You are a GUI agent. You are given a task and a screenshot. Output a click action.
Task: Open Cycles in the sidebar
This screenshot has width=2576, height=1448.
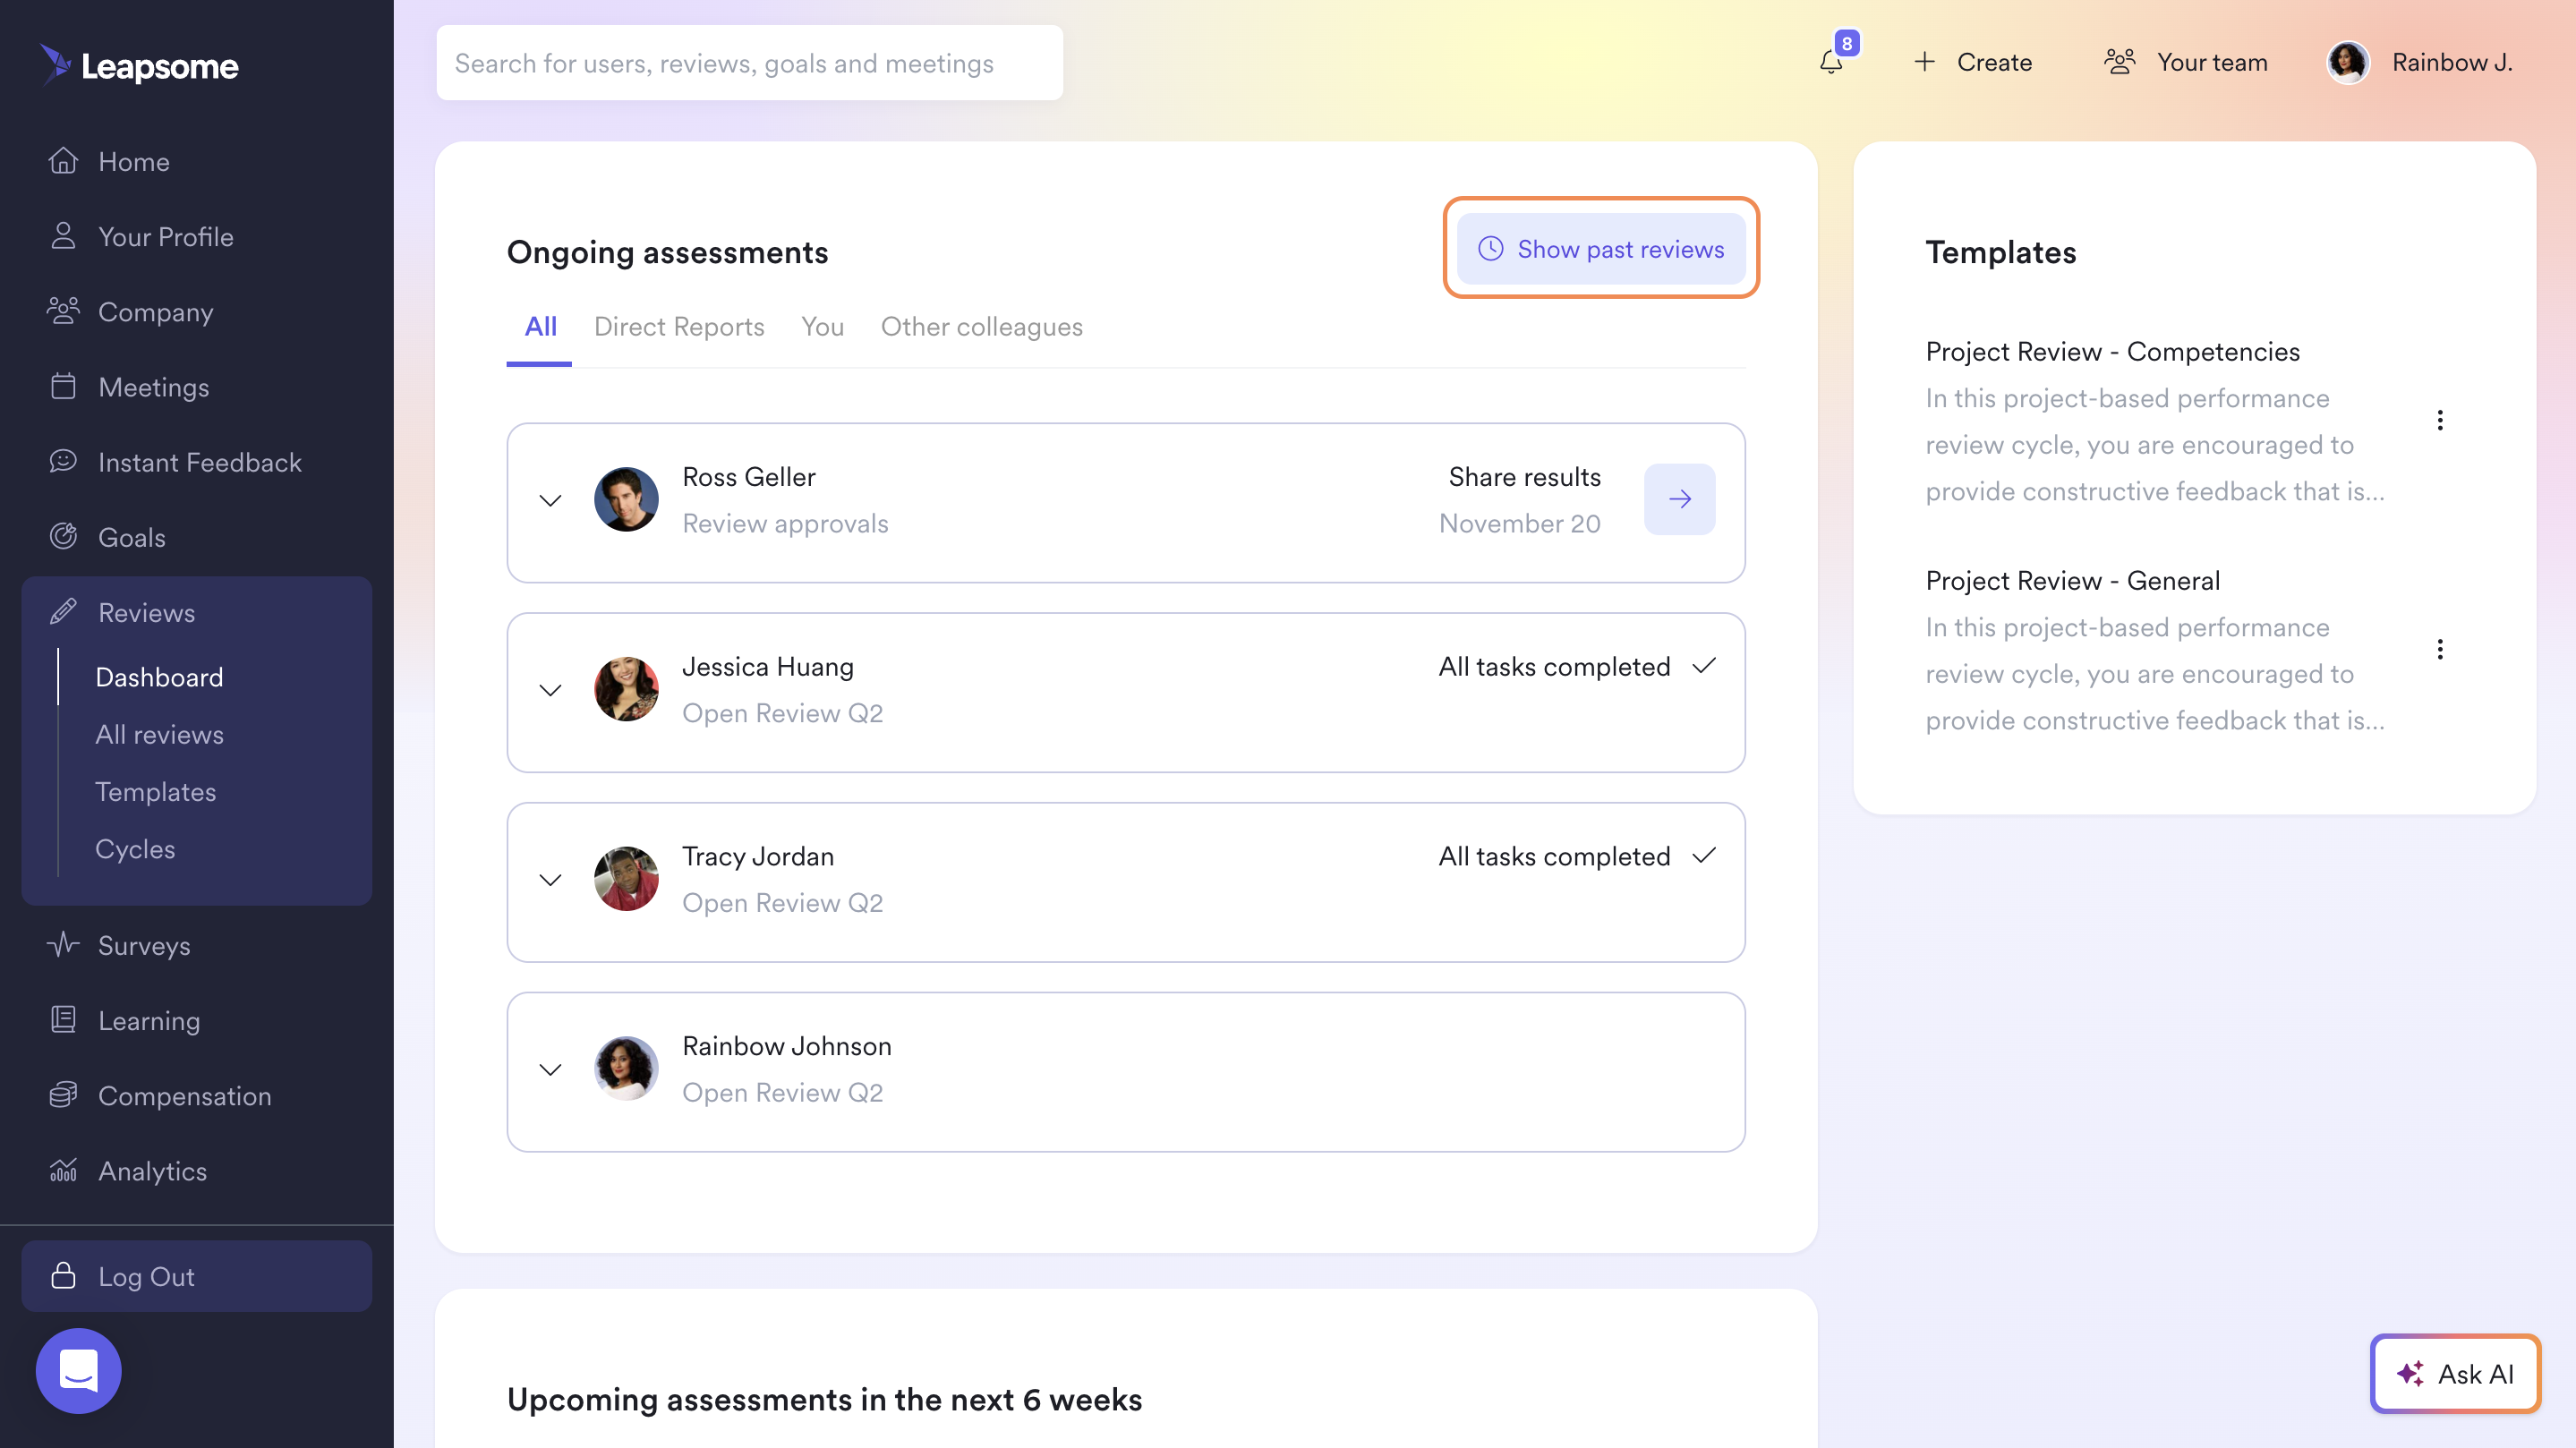click(135, 848)
